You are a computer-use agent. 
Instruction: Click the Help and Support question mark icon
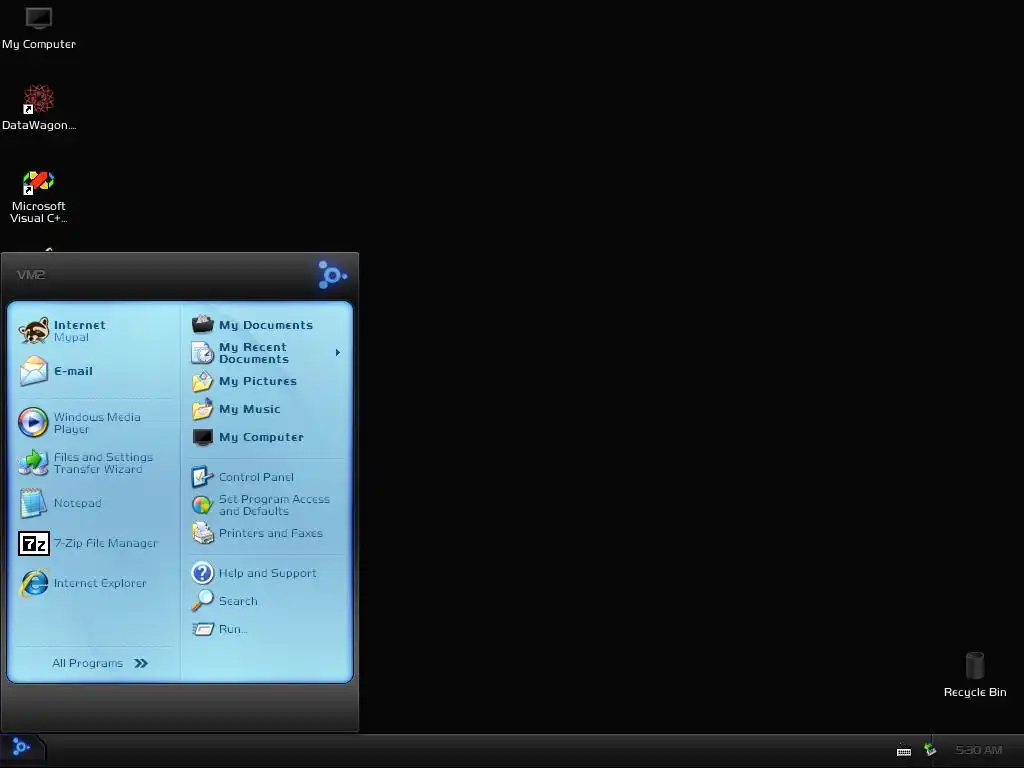[x=202, y=573]
